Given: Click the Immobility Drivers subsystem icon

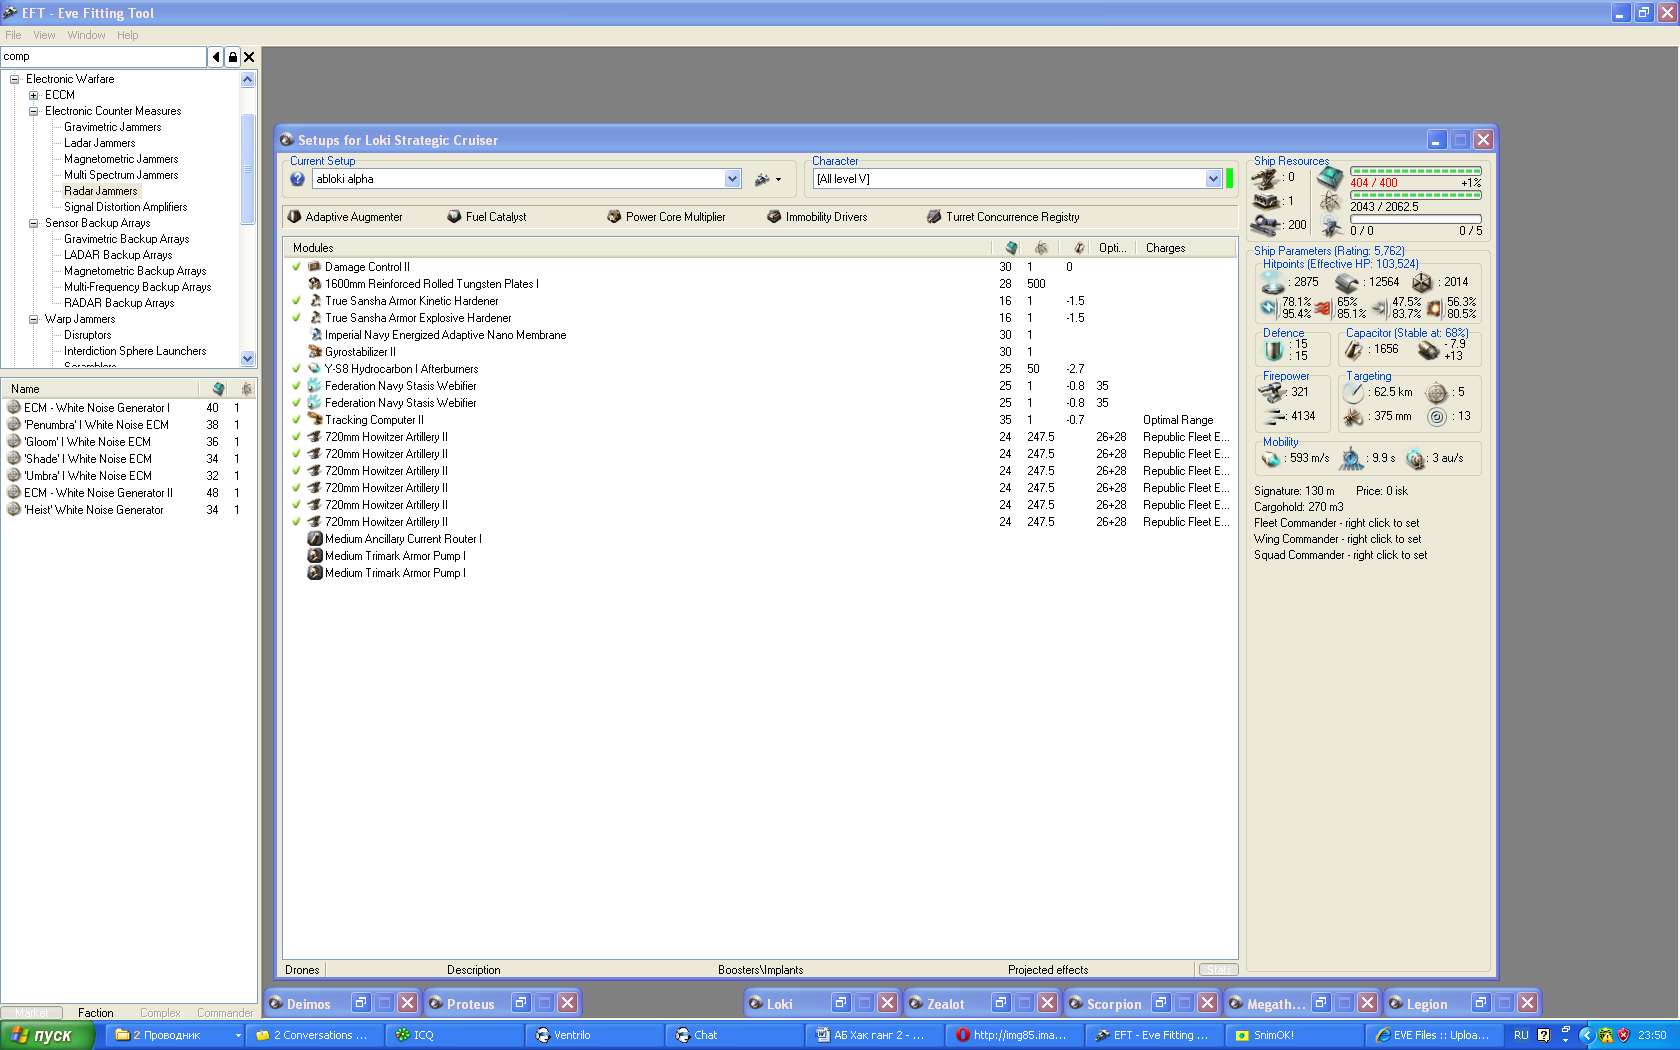Looking at the screenshot, I should [x=774, y=216].
